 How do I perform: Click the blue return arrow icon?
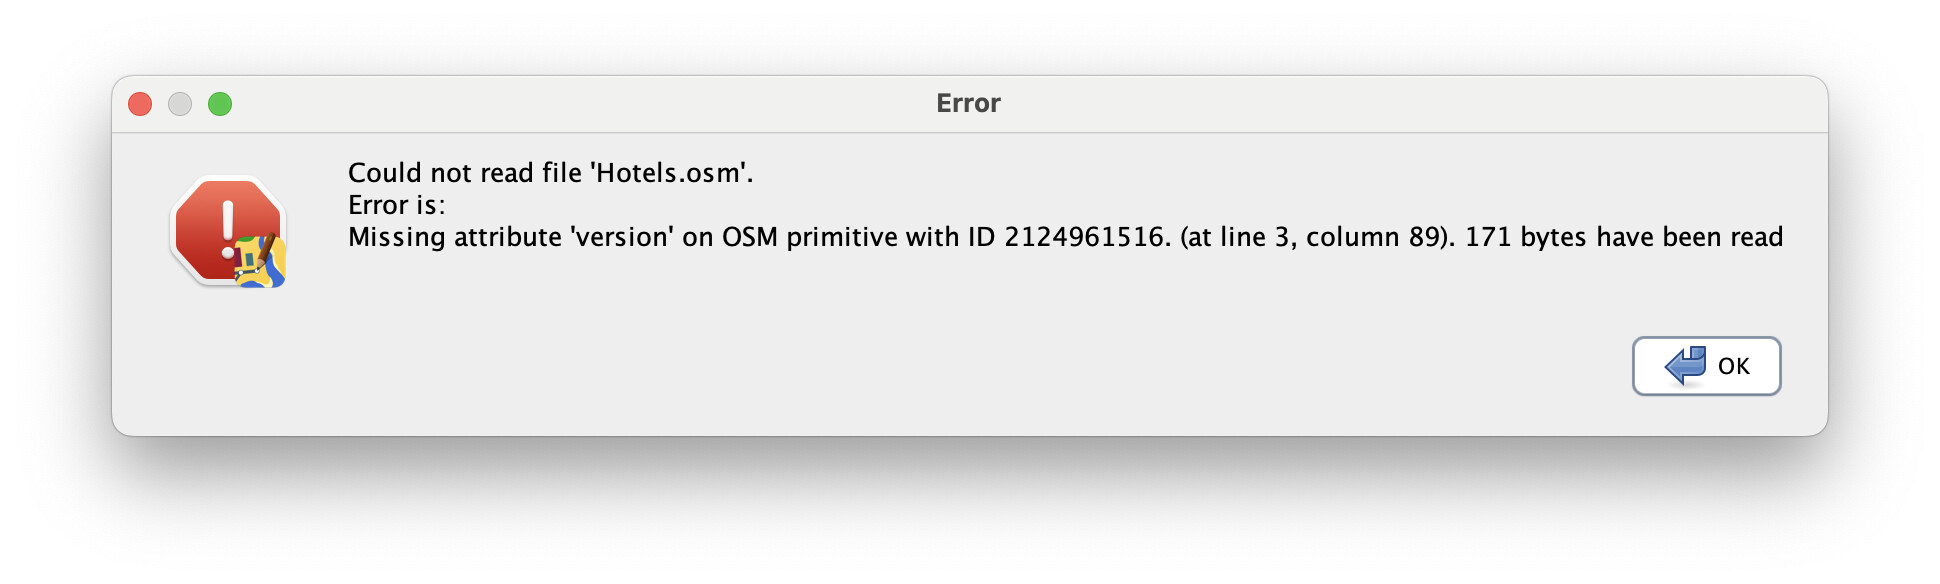(1686, 366)
